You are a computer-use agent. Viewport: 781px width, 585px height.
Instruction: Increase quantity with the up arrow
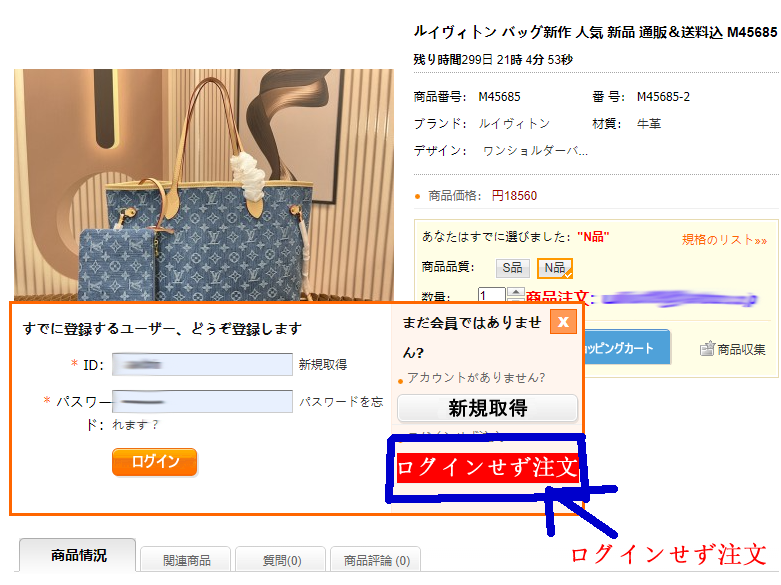tap(516, 292)
